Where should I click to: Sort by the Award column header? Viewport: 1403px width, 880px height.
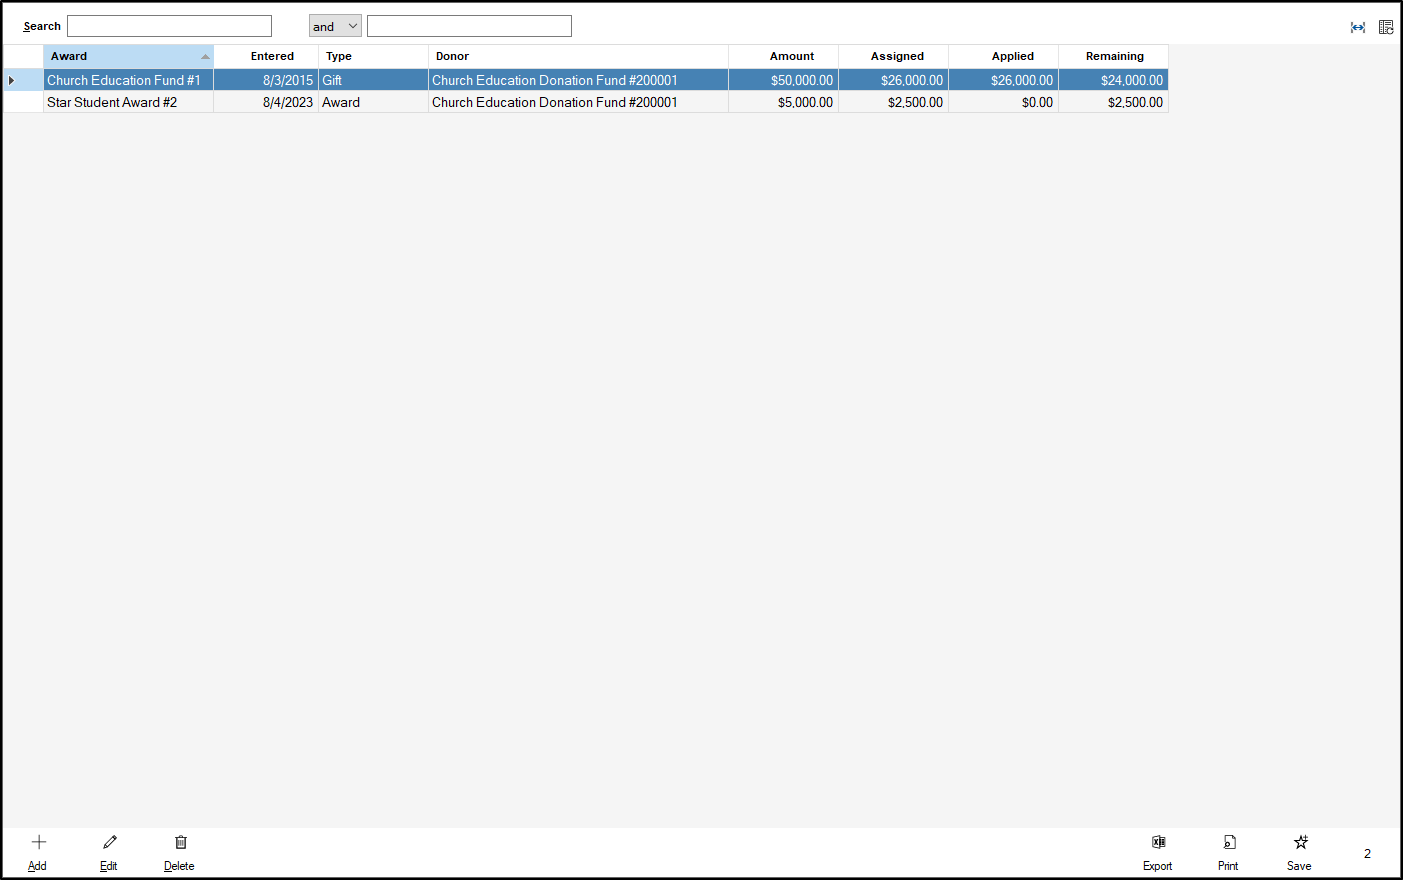(128, 56)
